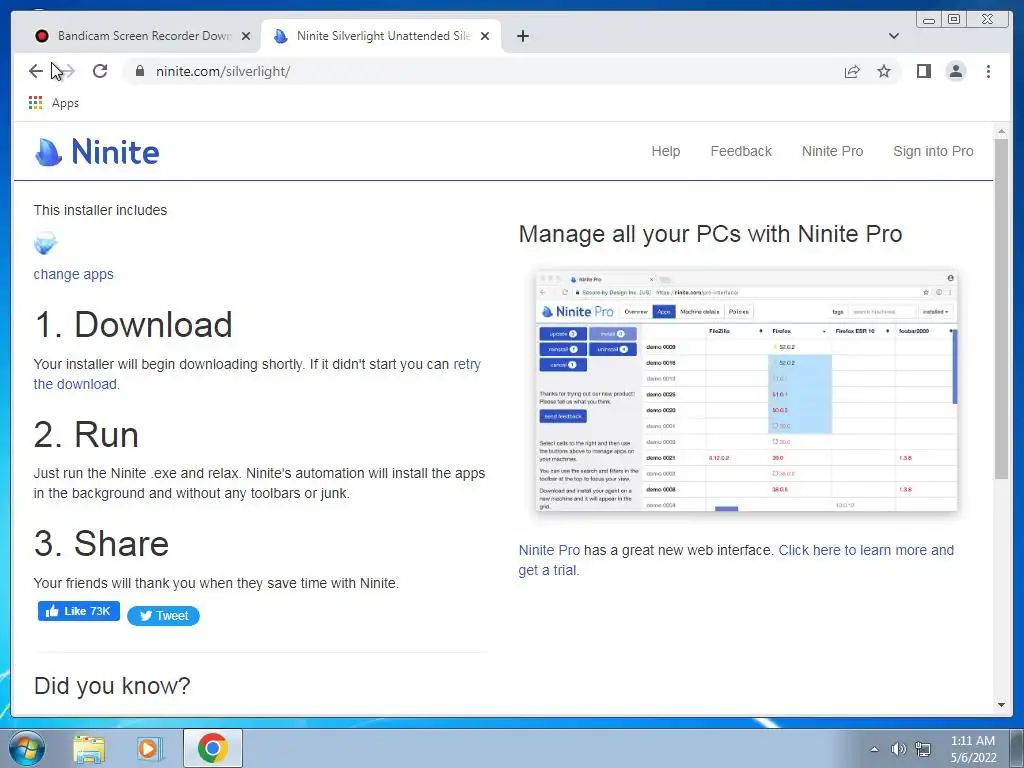Image resolution: width=1024 pixels, height=768 pixels.
Task: Open Windows Explorer from taskbar
Action: (89, 748)
